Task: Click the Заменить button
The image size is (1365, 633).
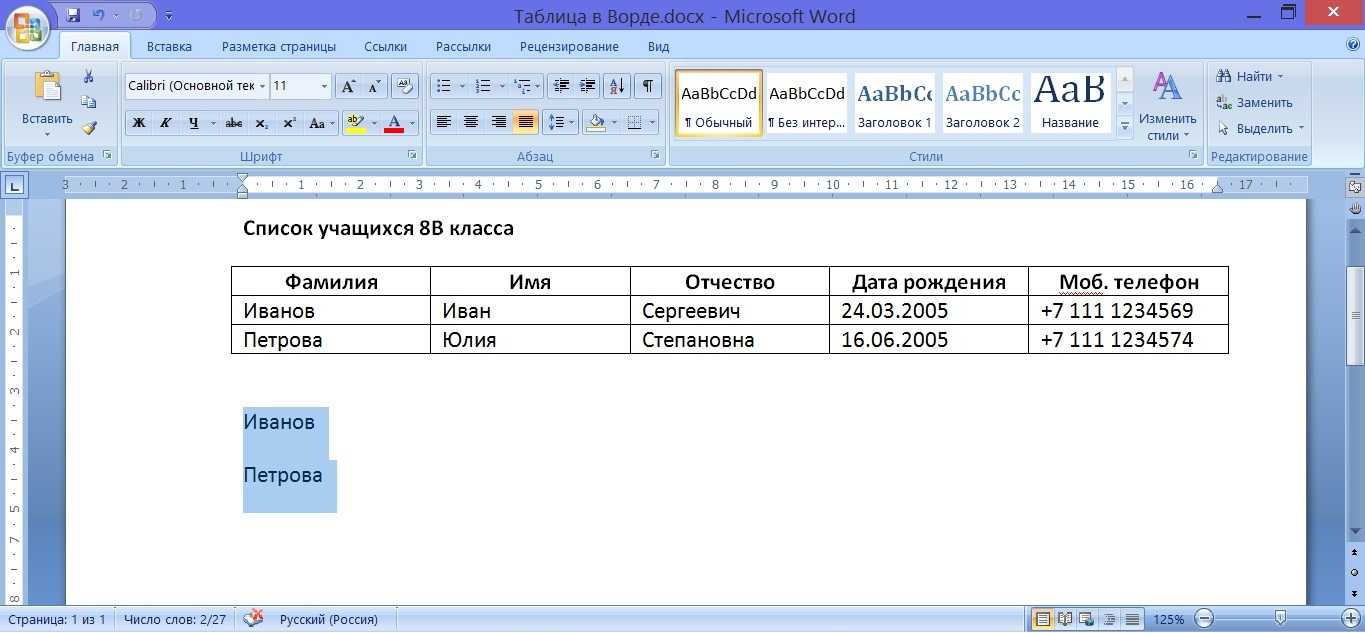Action: click(x=1255, y=102)
